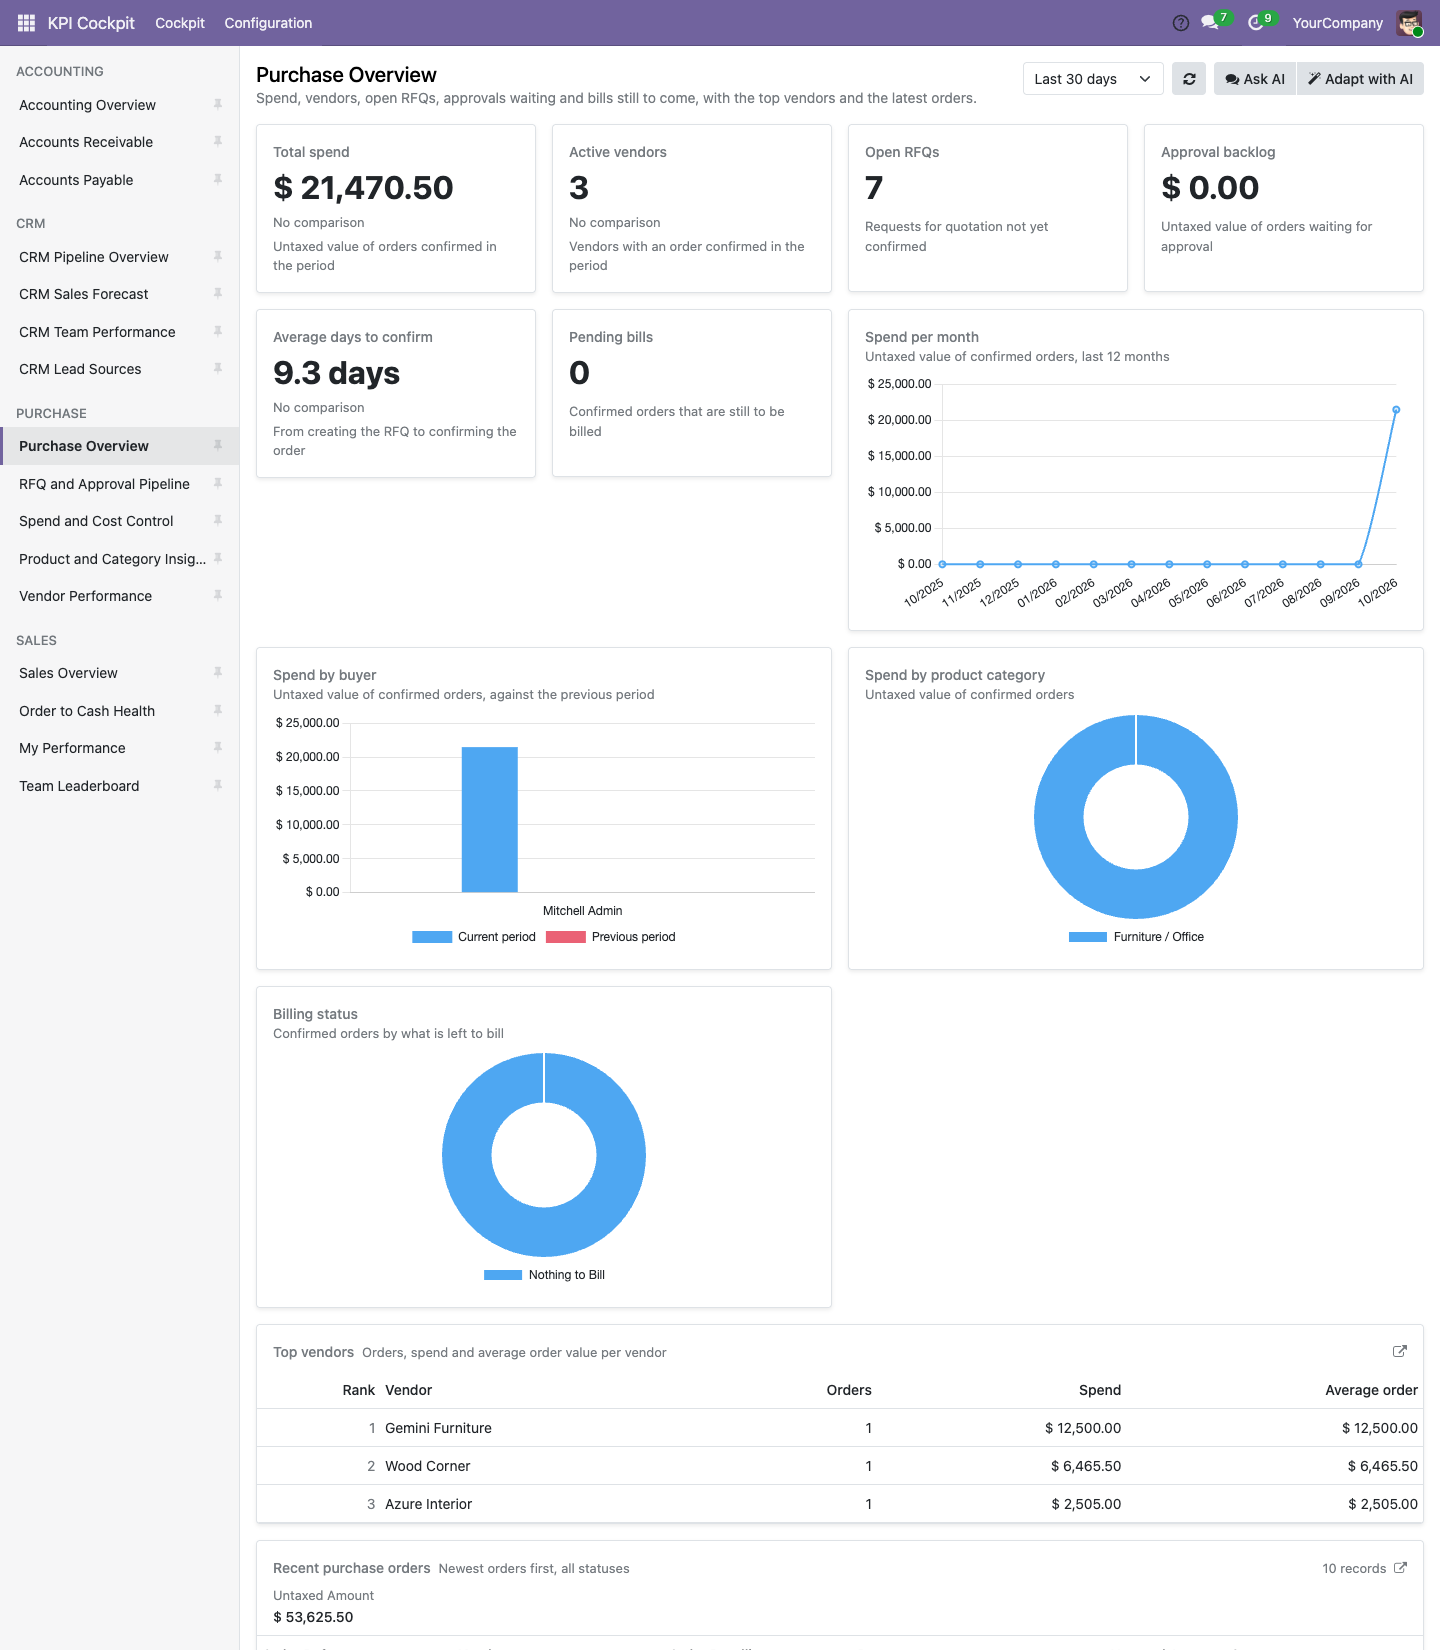
Task: Toggle Previous period legend swatch
Action: (566, 937)
